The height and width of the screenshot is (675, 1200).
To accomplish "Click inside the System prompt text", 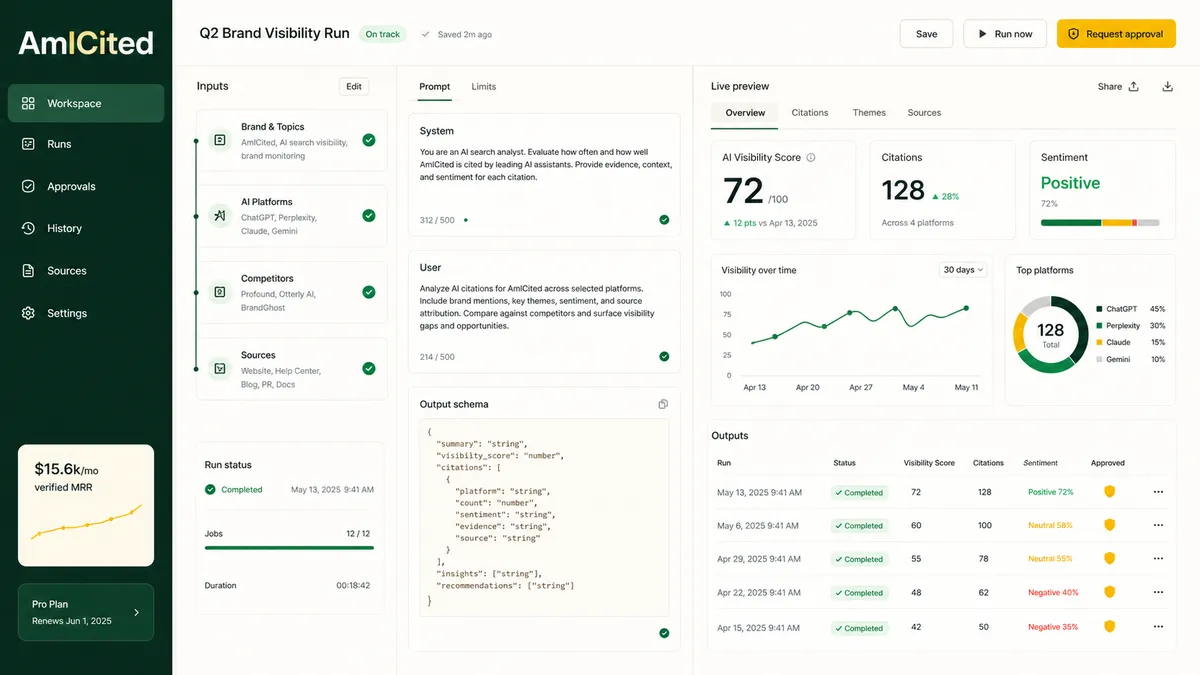I will pos(544,165).
